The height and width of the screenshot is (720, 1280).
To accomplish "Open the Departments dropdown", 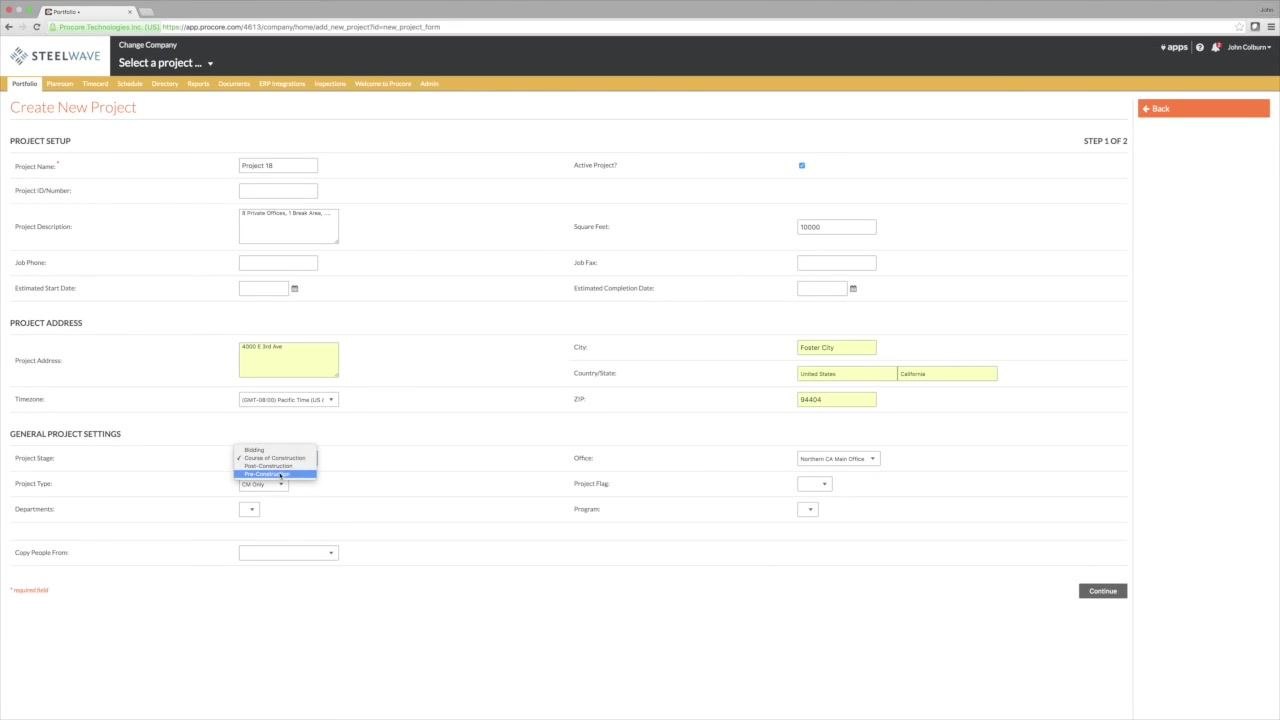I will pyautogui.click(x=249, y=510).
